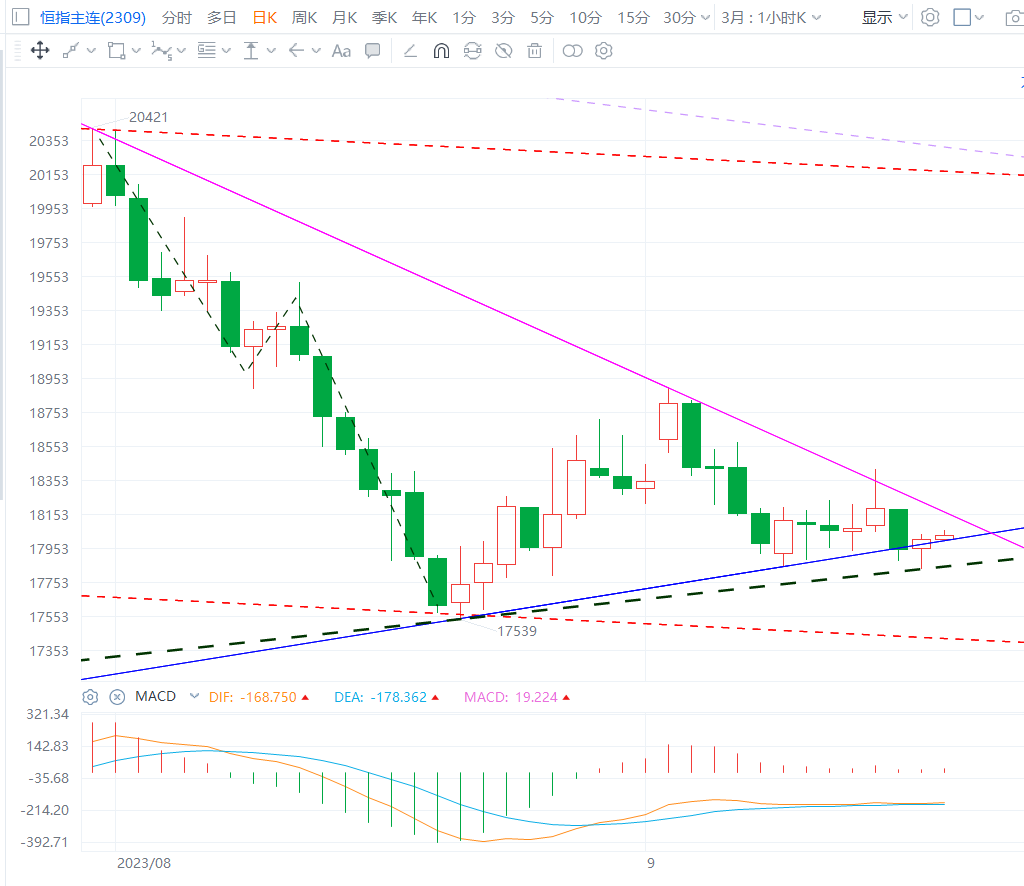Select the Fibonacci retracement lines tool
This screenshot has width=1024, height=886.
(206, 50)
